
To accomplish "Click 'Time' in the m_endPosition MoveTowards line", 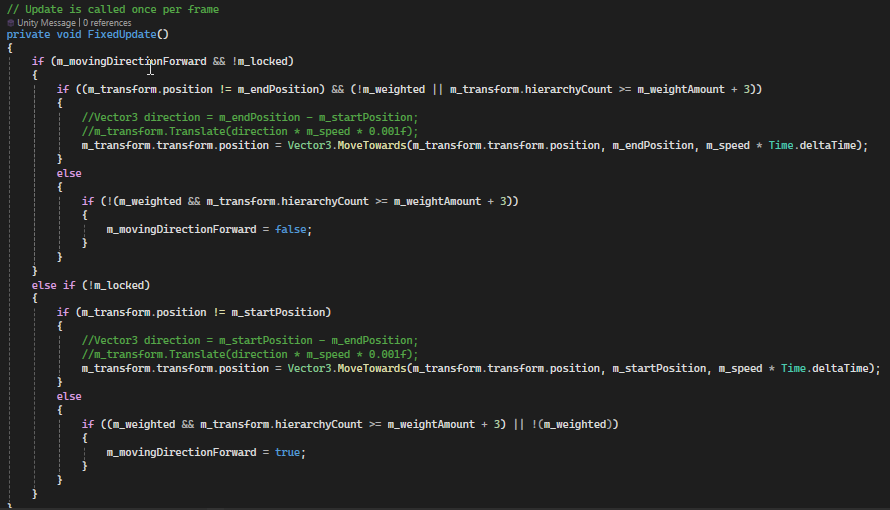I will [x=781, y=145].
